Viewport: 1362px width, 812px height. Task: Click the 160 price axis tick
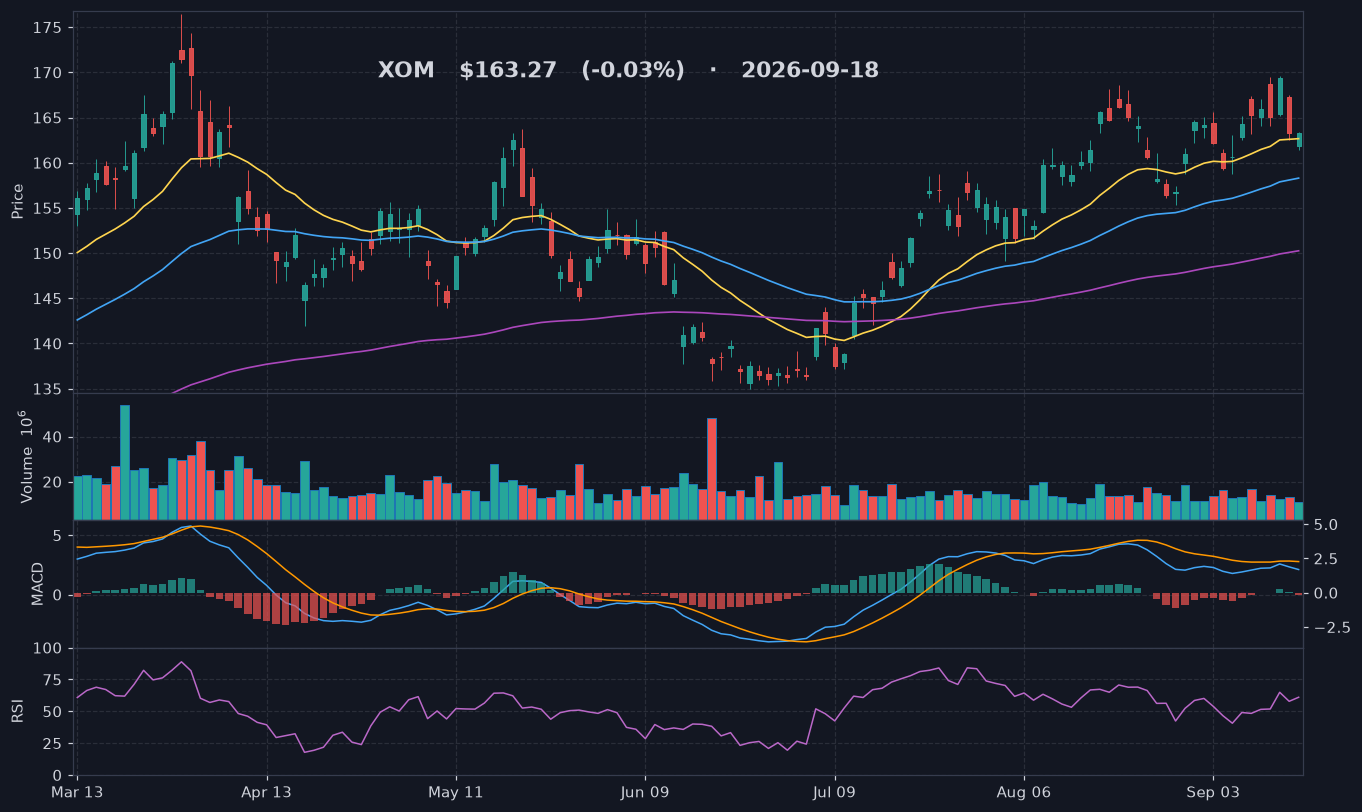point(47,163)
